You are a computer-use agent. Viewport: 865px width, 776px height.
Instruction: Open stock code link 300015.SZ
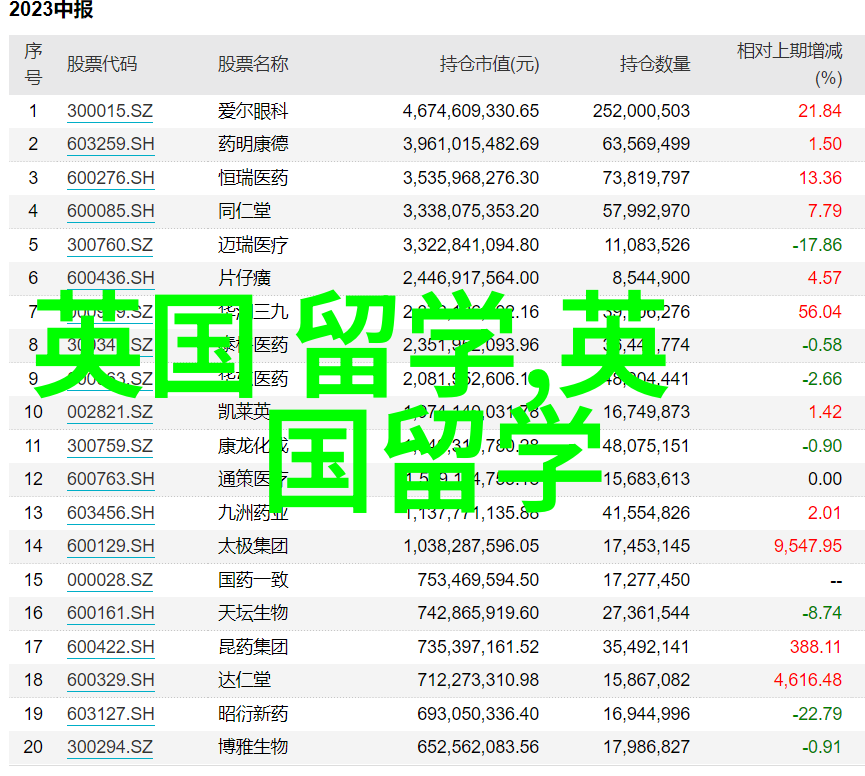point(110,111)
